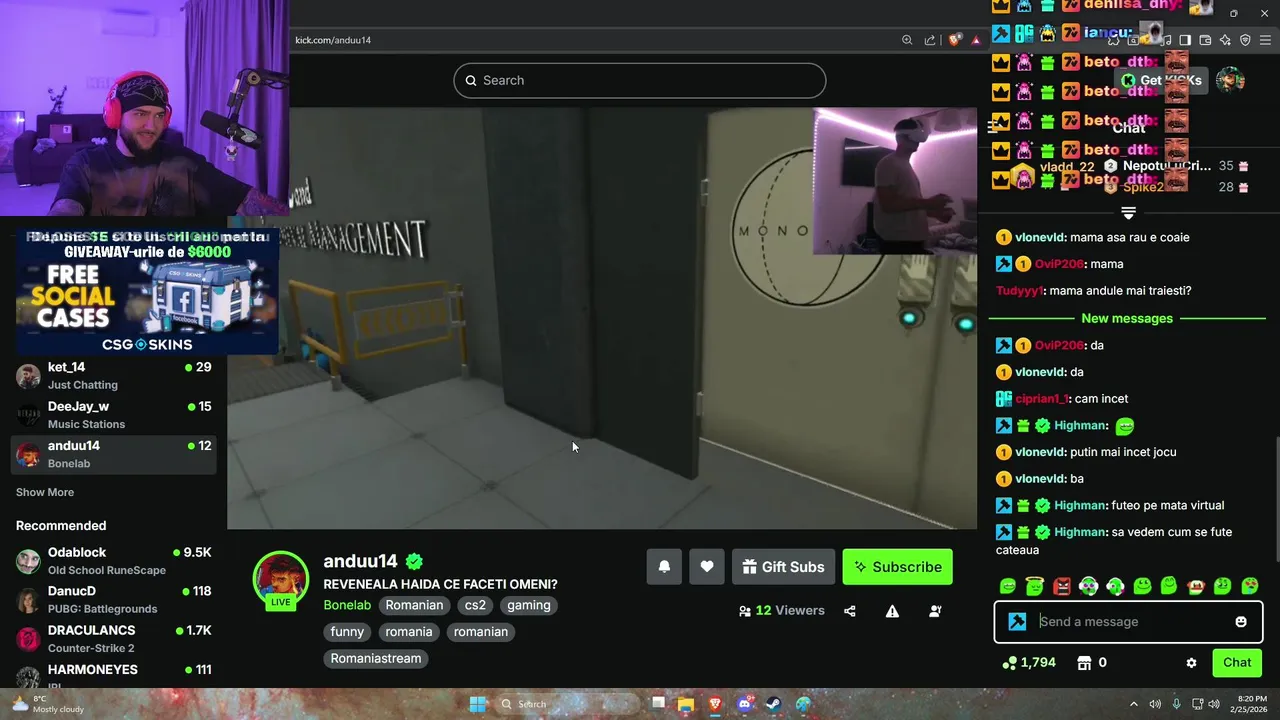Click the address bar share icon
This screenshot has width=1280, height=720.
tap(930, 40)
